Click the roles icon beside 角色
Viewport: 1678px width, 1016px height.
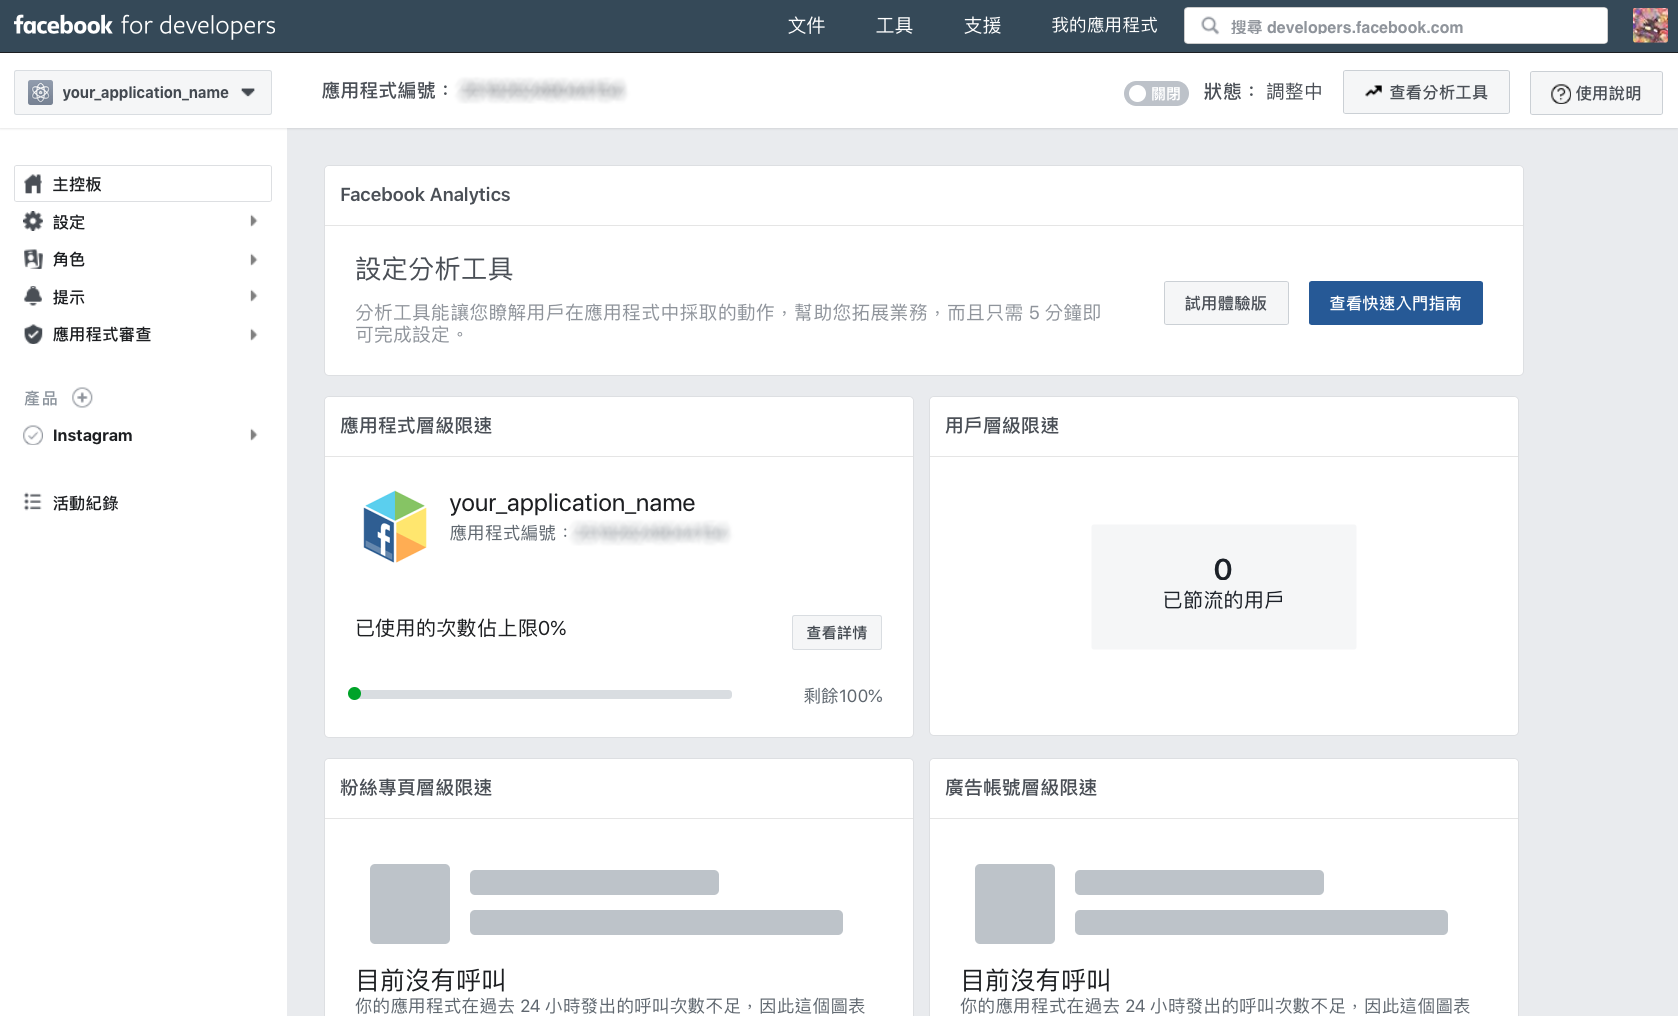[33, 259]
